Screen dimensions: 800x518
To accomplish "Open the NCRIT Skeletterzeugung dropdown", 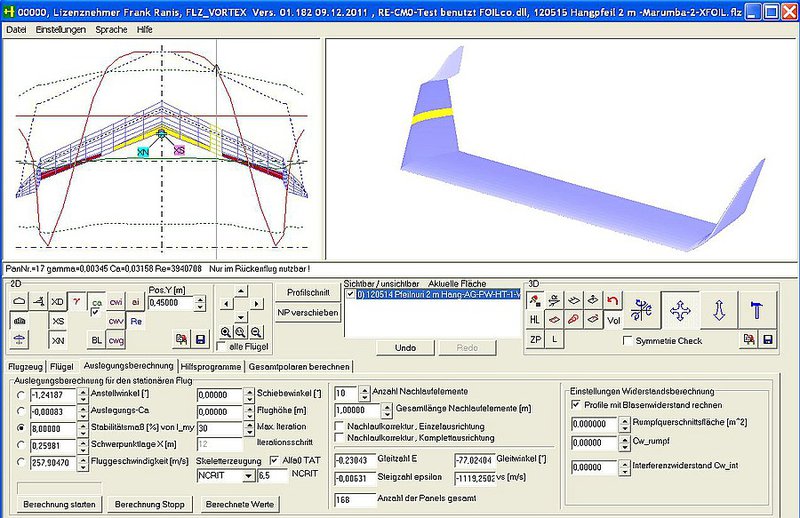I will click(x=249, y=477).
